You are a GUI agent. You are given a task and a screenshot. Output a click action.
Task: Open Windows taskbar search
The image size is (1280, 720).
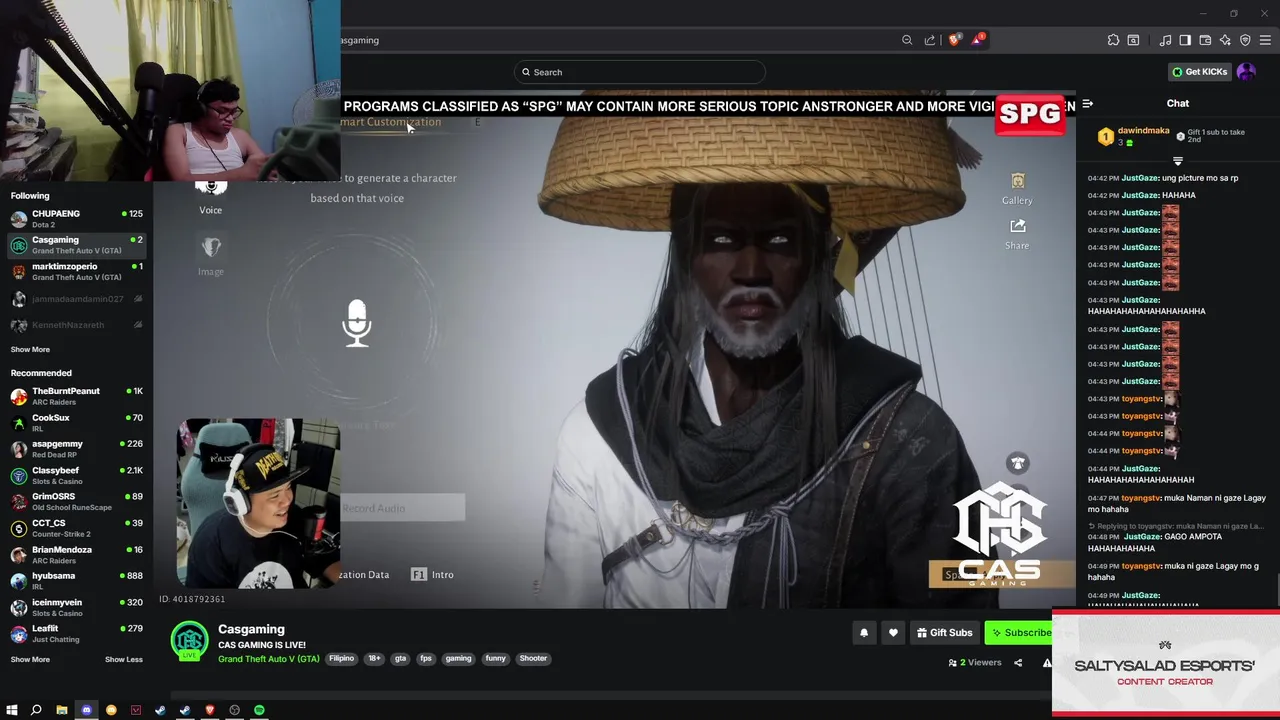(36, 710)
